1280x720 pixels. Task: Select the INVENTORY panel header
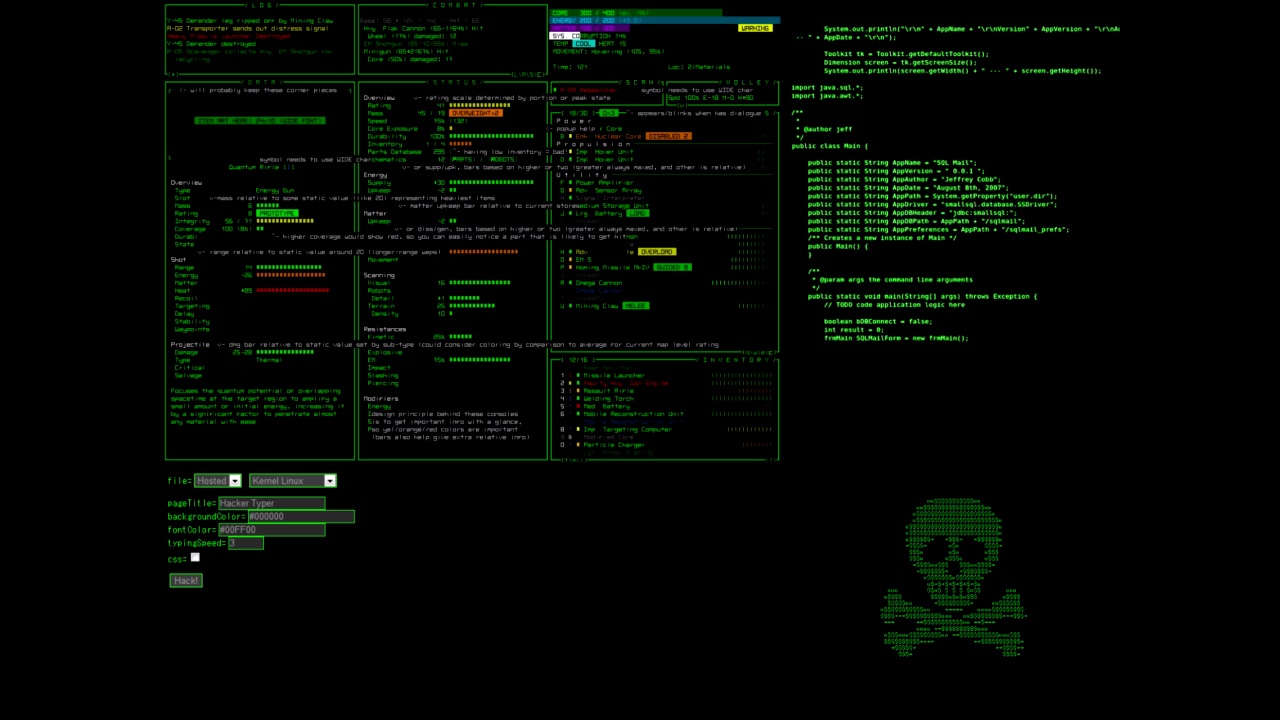point(736,360)
